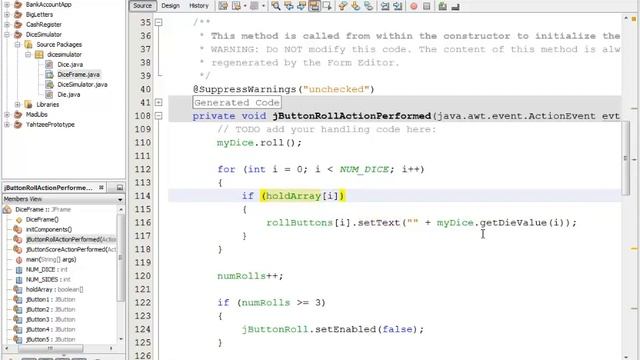Select DiceFrame.java in the project tree

point(78,74)
